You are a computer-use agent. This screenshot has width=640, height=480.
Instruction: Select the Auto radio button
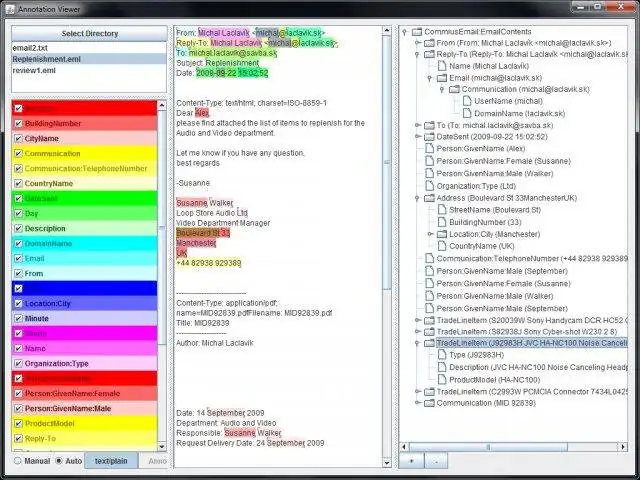(59, 461)
